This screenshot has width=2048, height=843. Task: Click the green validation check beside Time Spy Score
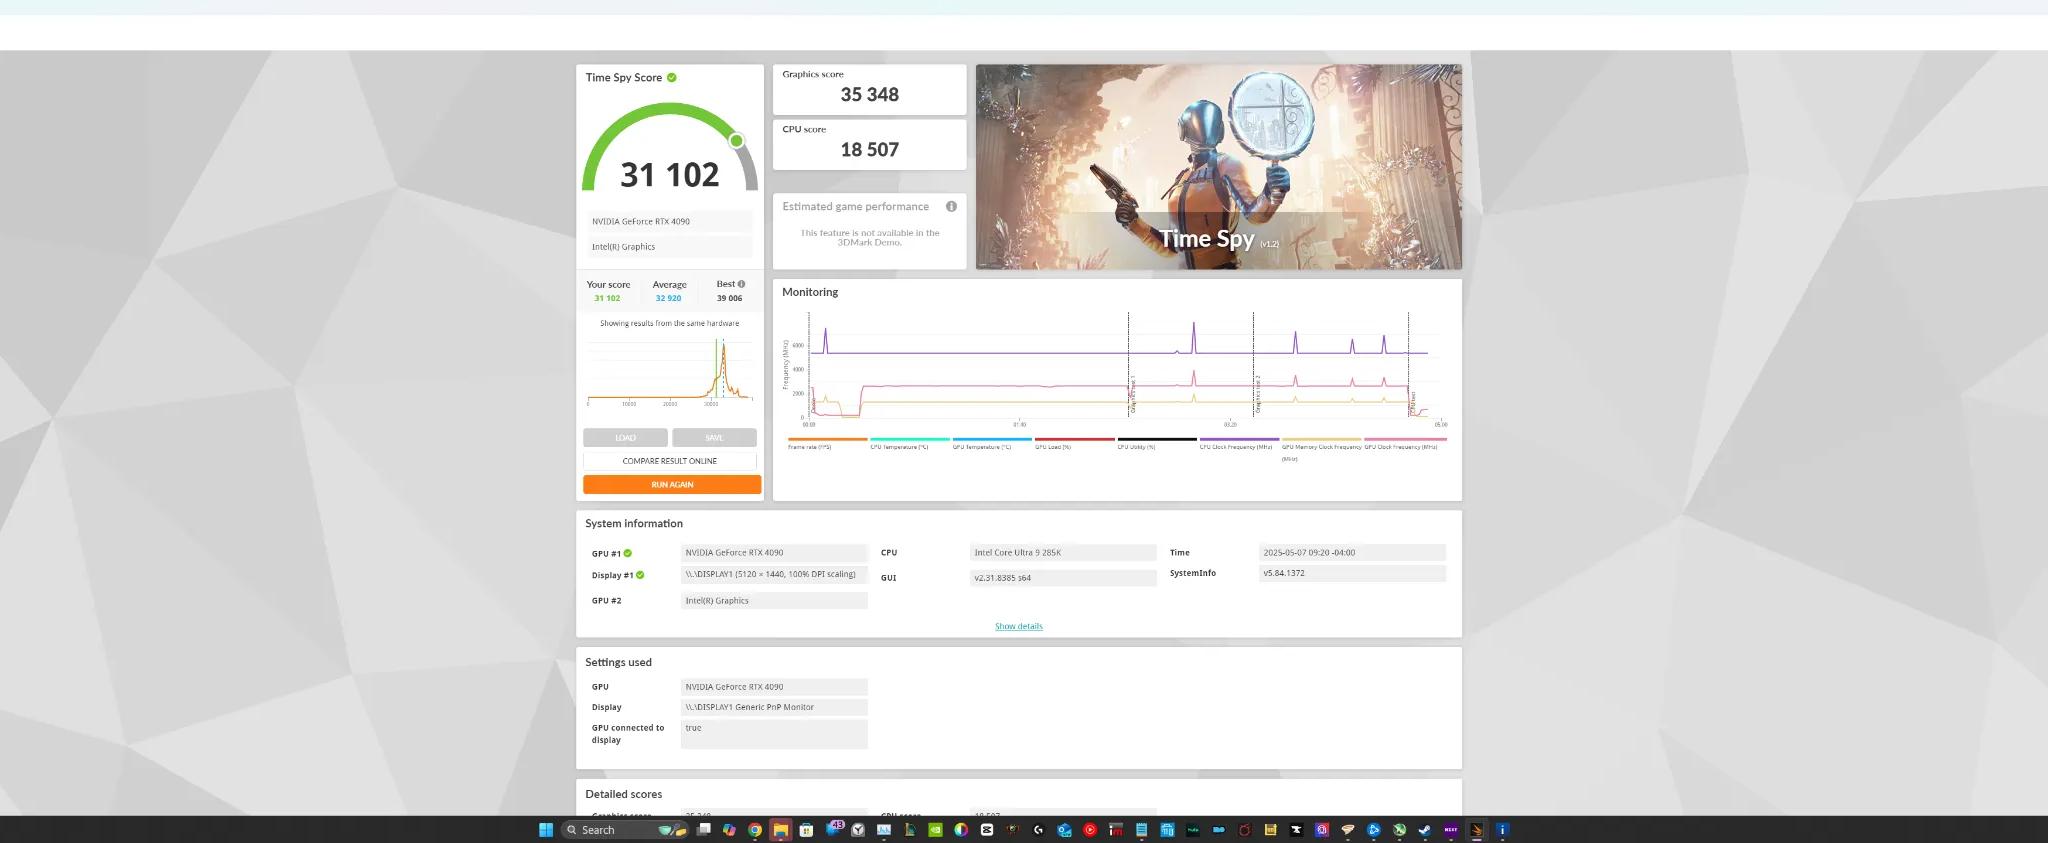click(x=672, y=77)
